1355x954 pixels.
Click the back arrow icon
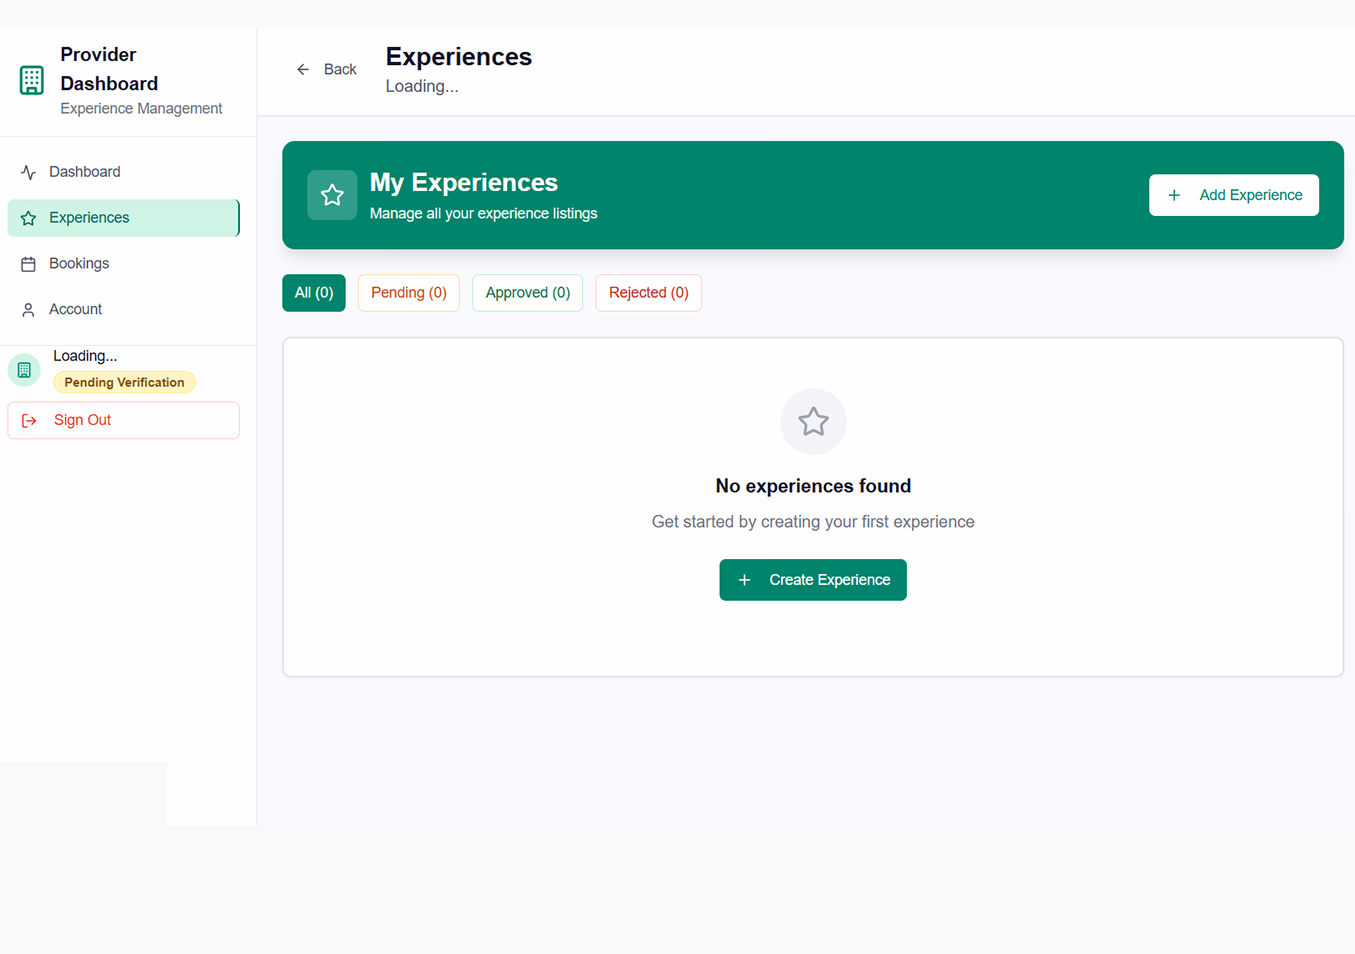[303, 69]
